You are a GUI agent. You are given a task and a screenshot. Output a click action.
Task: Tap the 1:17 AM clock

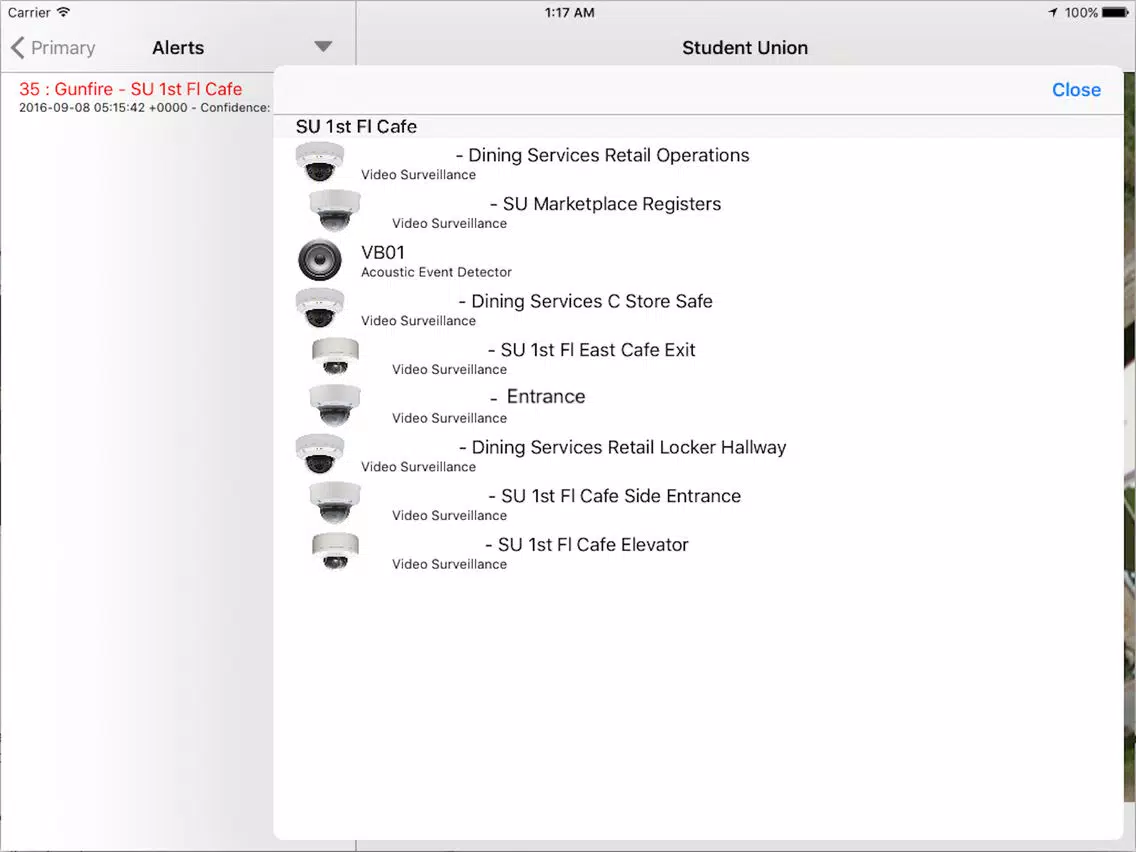(x=569, y=12)
